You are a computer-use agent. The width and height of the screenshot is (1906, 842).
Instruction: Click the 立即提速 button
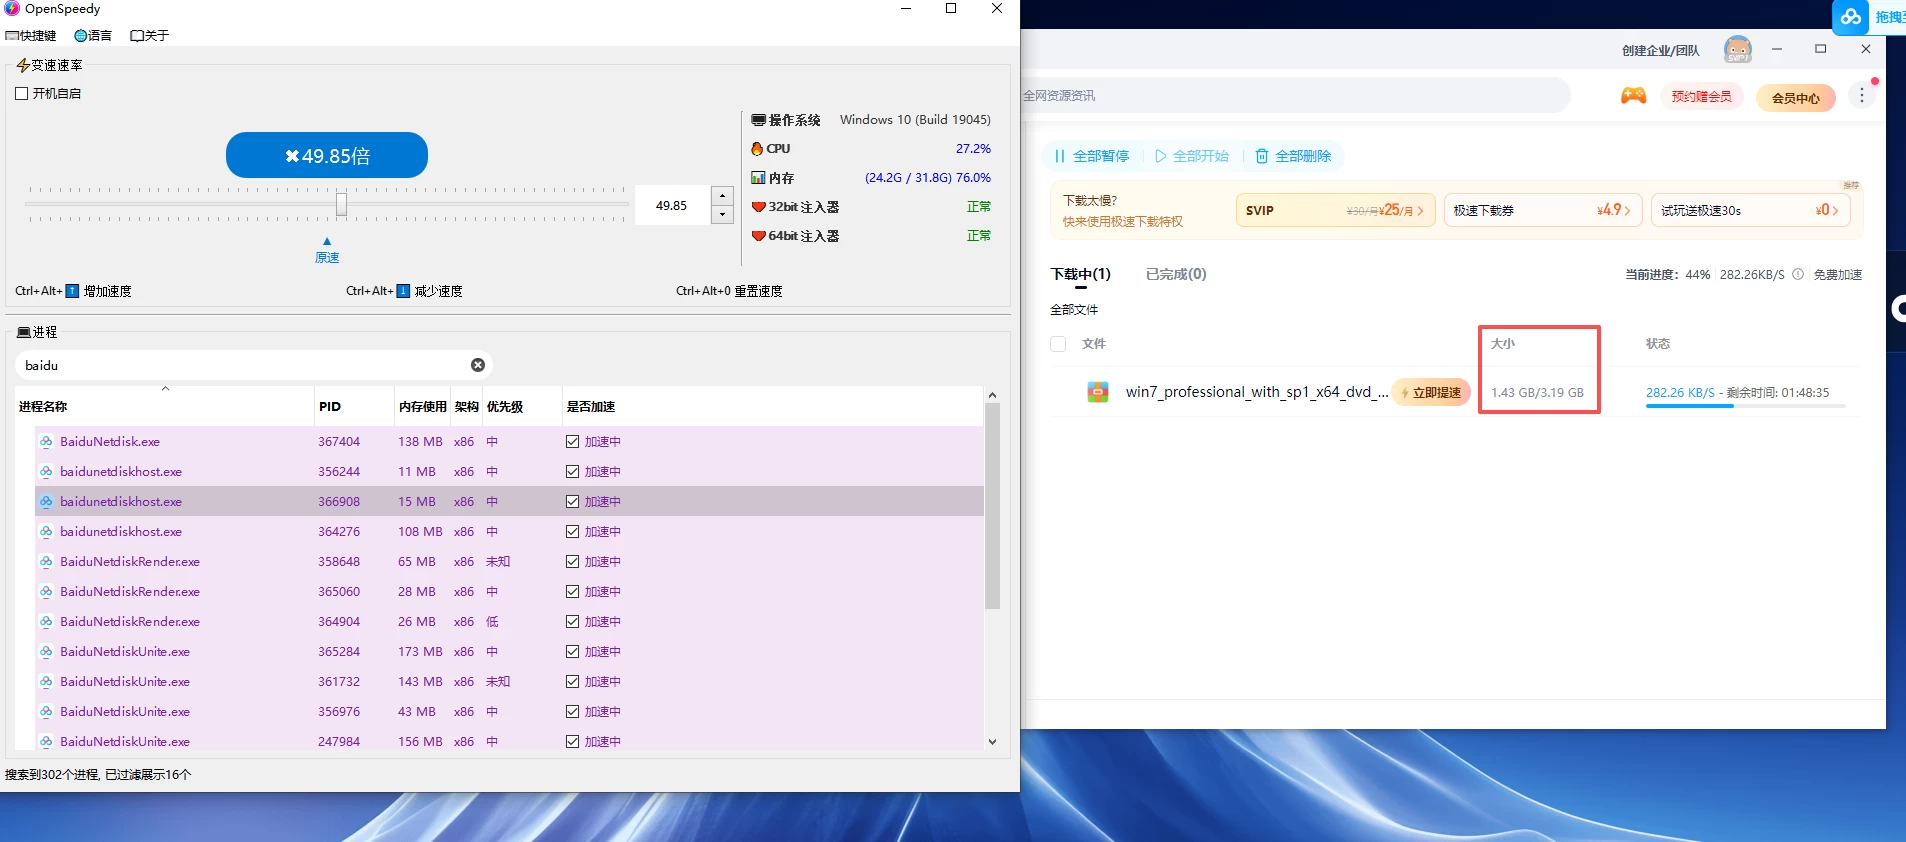click(1431, 392)
